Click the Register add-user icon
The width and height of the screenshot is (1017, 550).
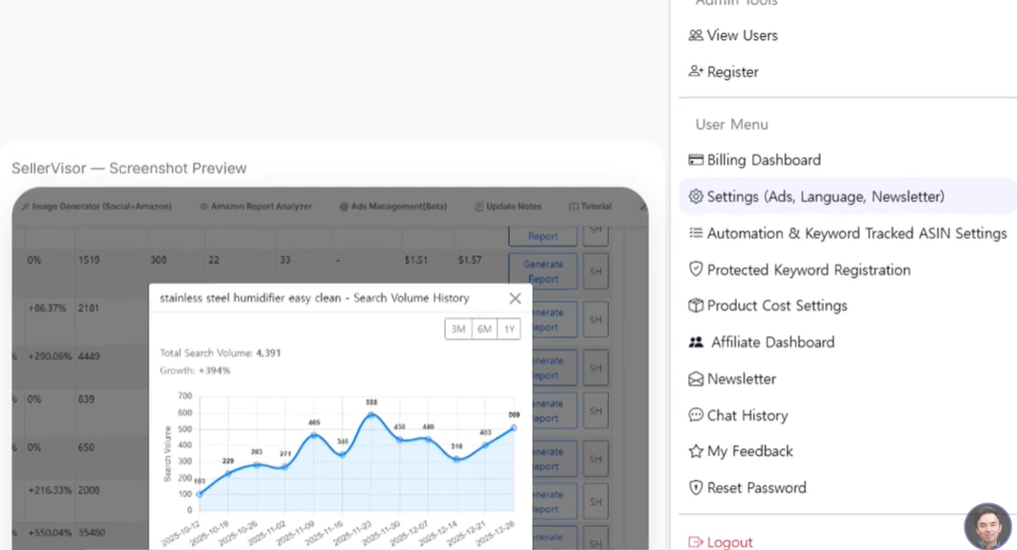(x=695, y=71)
